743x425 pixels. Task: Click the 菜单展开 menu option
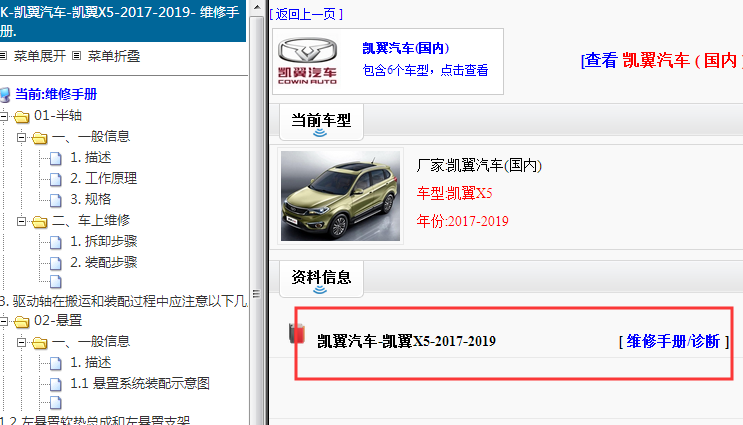click(x=39, y=56)
